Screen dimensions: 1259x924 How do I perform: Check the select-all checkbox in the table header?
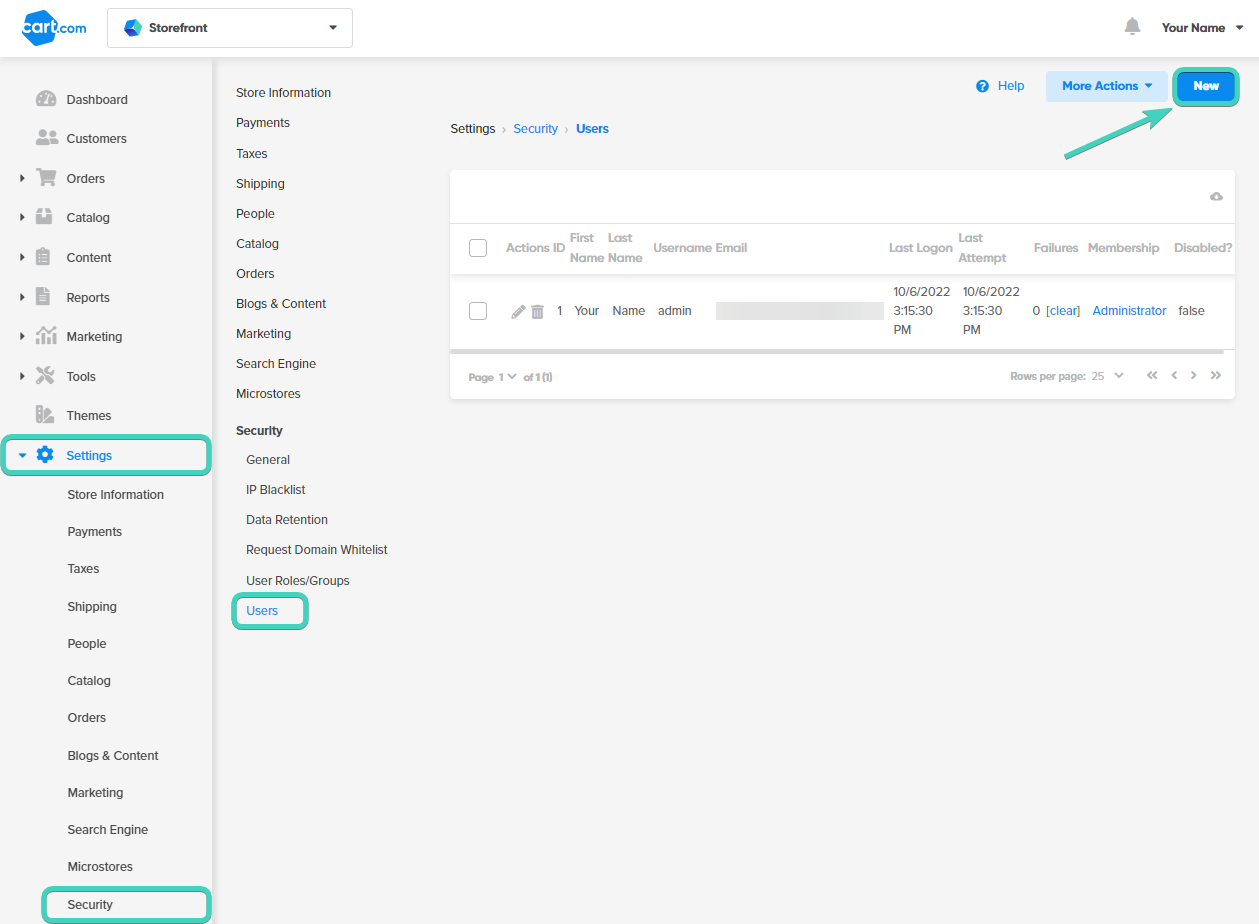pyautogui.click(x=477, y=247)
